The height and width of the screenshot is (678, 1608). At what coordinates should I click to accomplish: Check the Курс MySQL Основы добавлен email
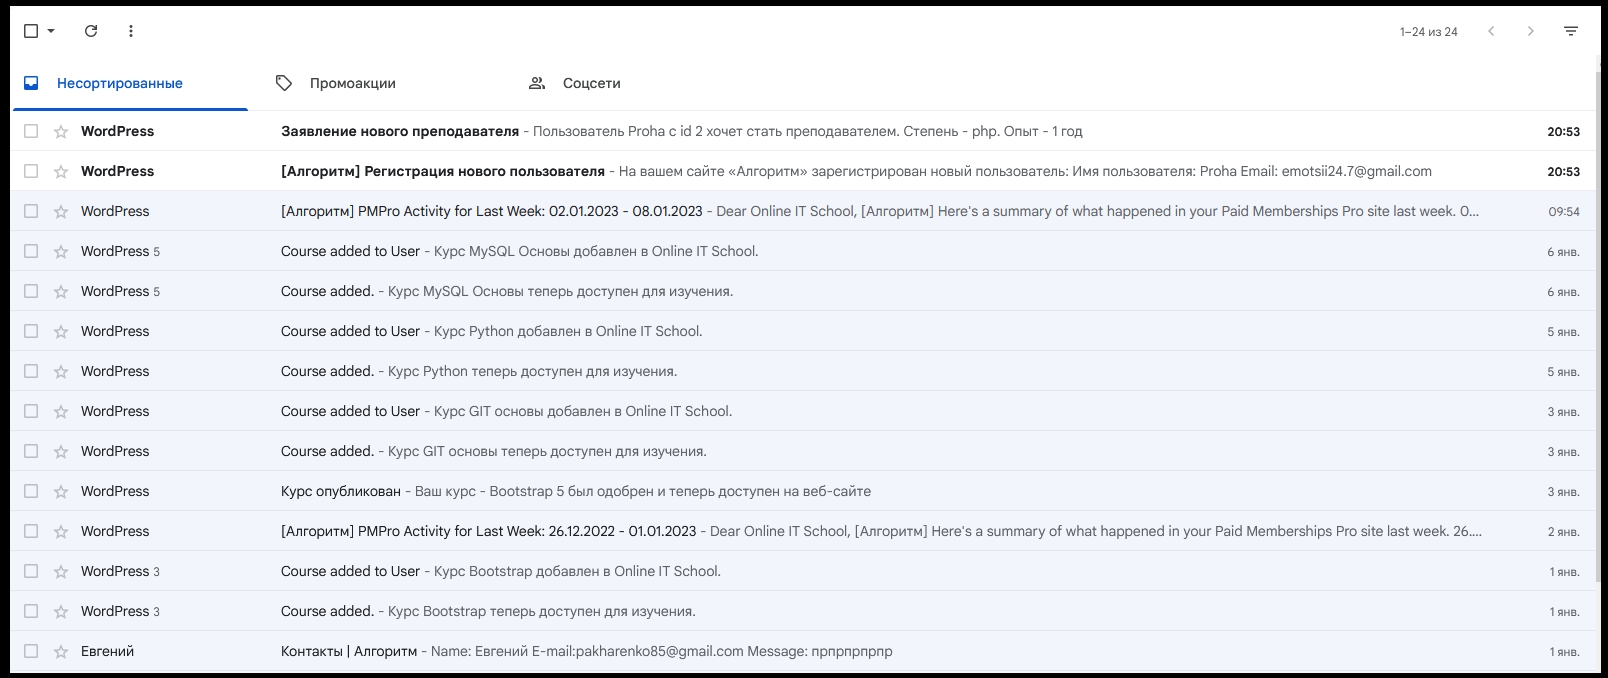tap(31, 251)
